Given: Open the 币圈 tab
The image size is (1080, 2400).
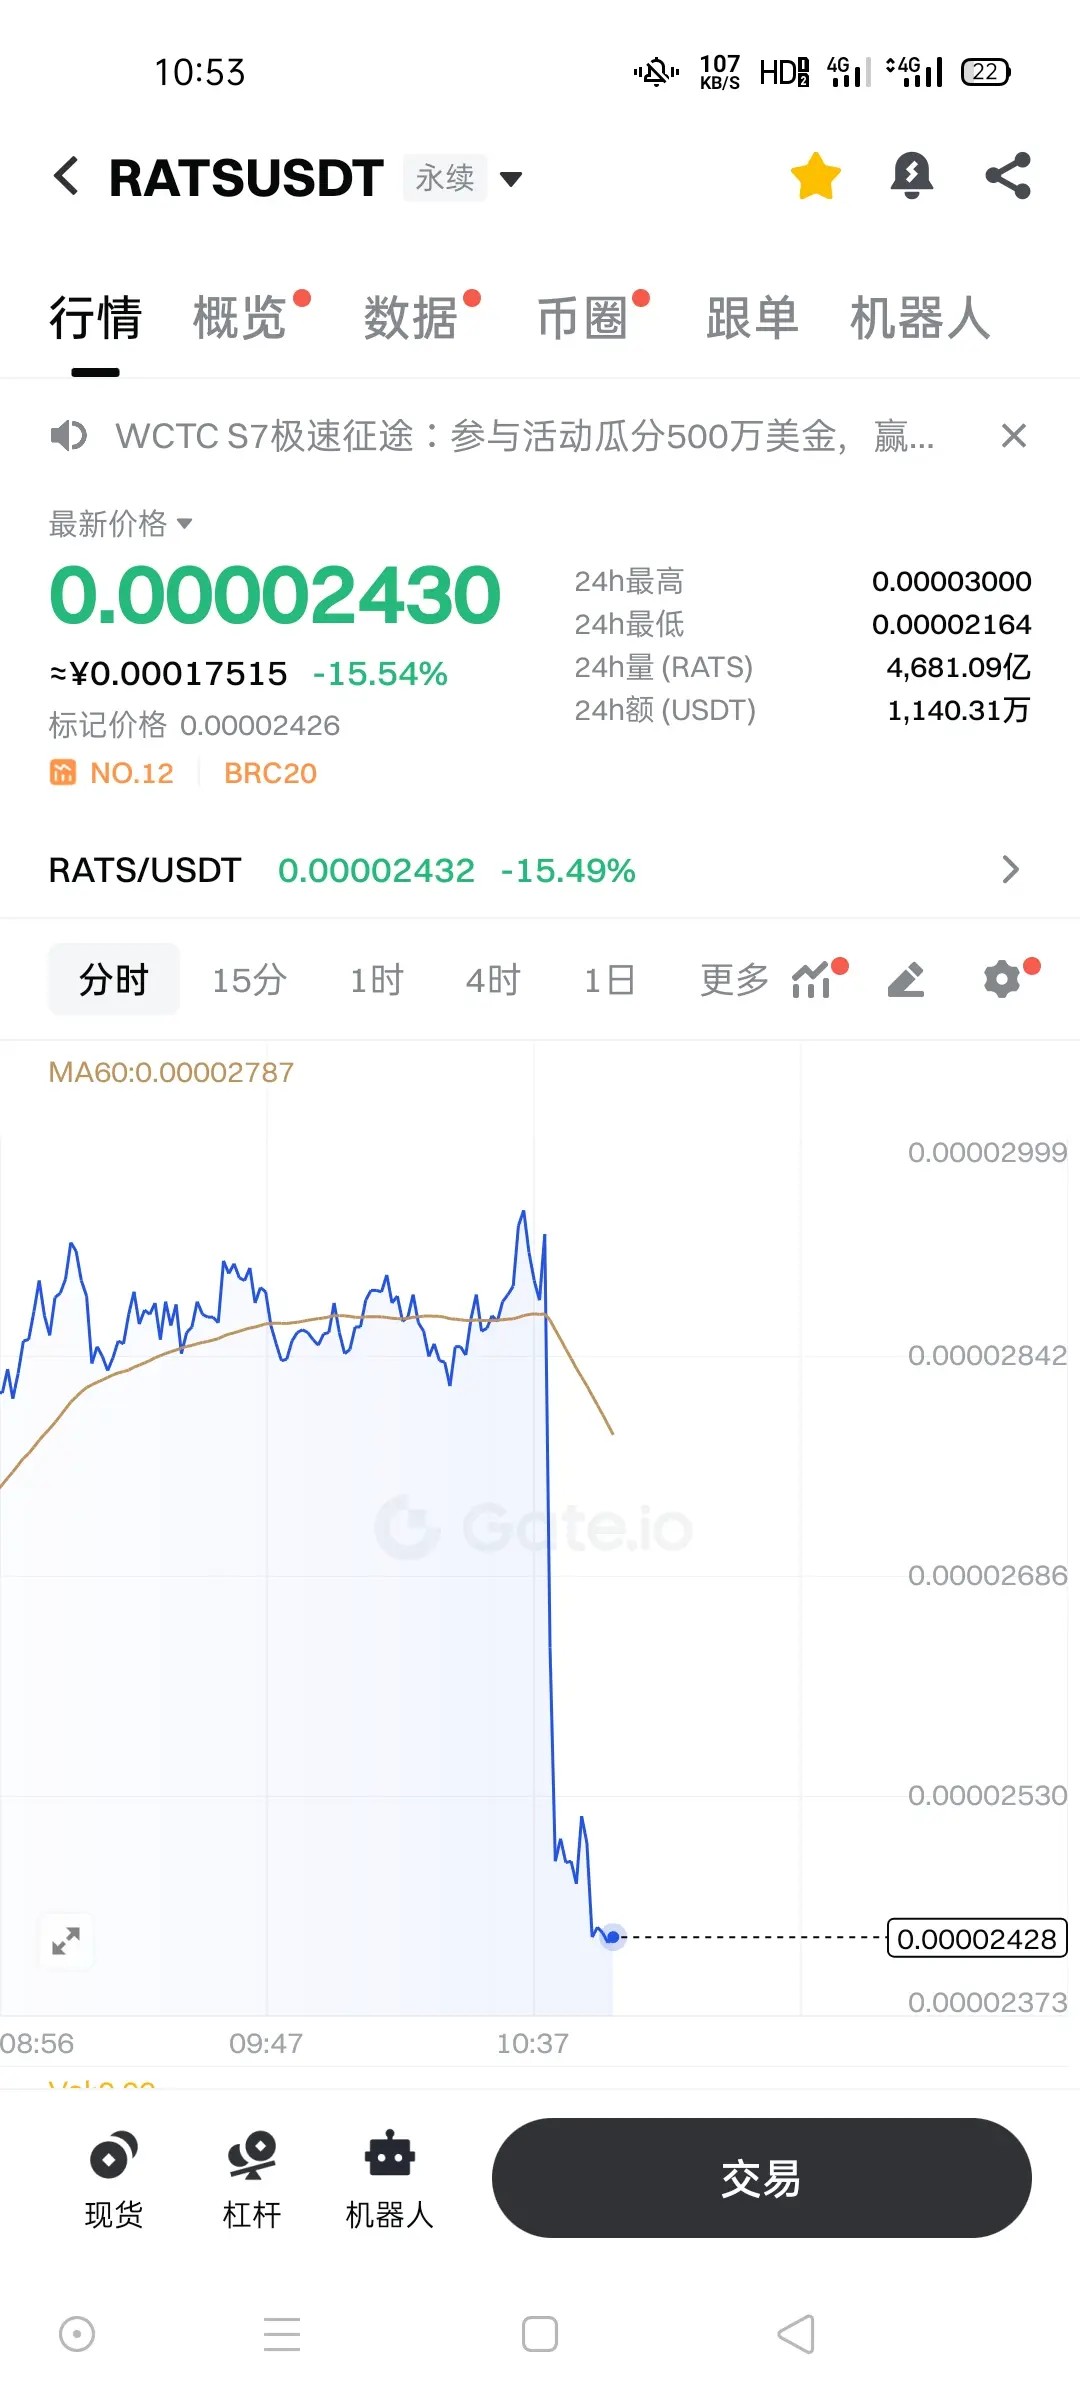Looking at the screenshot, I should pyautogui.click(x=582, y=318).
